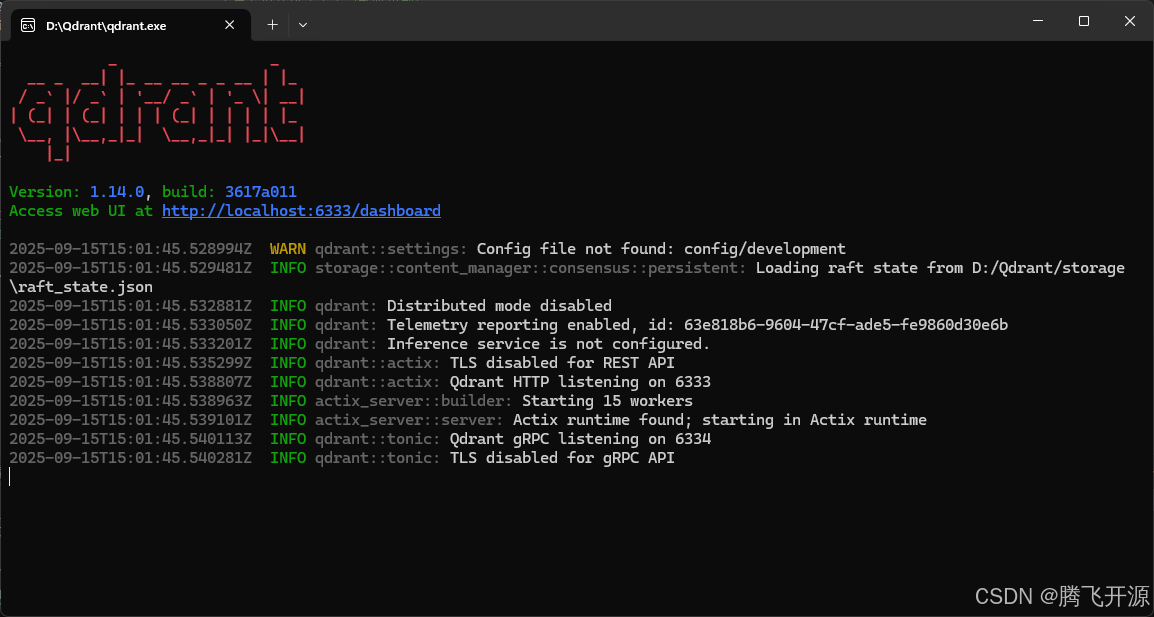The height and width of the screenshot is (617, 1154).
Task: Click 'Starting 15 workers' log message
Action: 607,401
